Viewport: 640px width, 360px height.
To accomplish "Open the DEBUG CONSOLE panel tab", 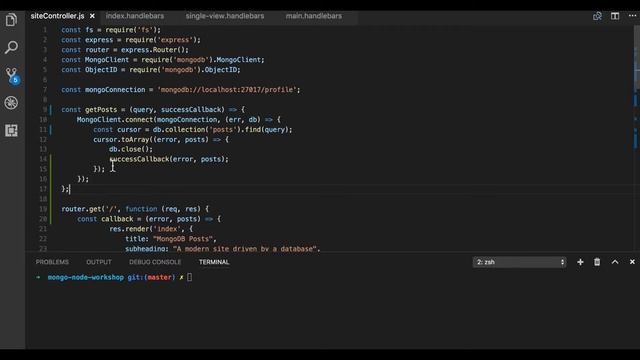I will click(155, 262).
